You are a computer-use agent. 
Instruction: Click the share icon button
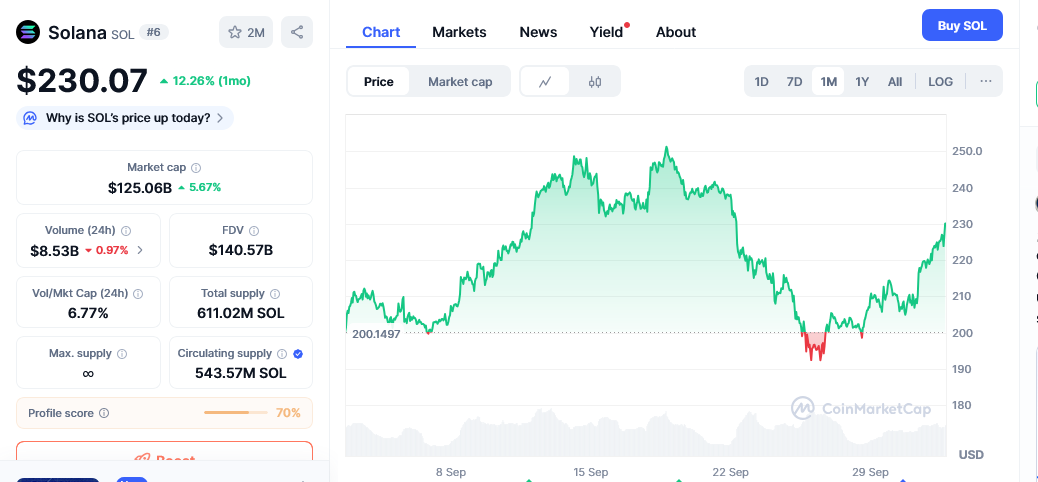click(297, 32)
